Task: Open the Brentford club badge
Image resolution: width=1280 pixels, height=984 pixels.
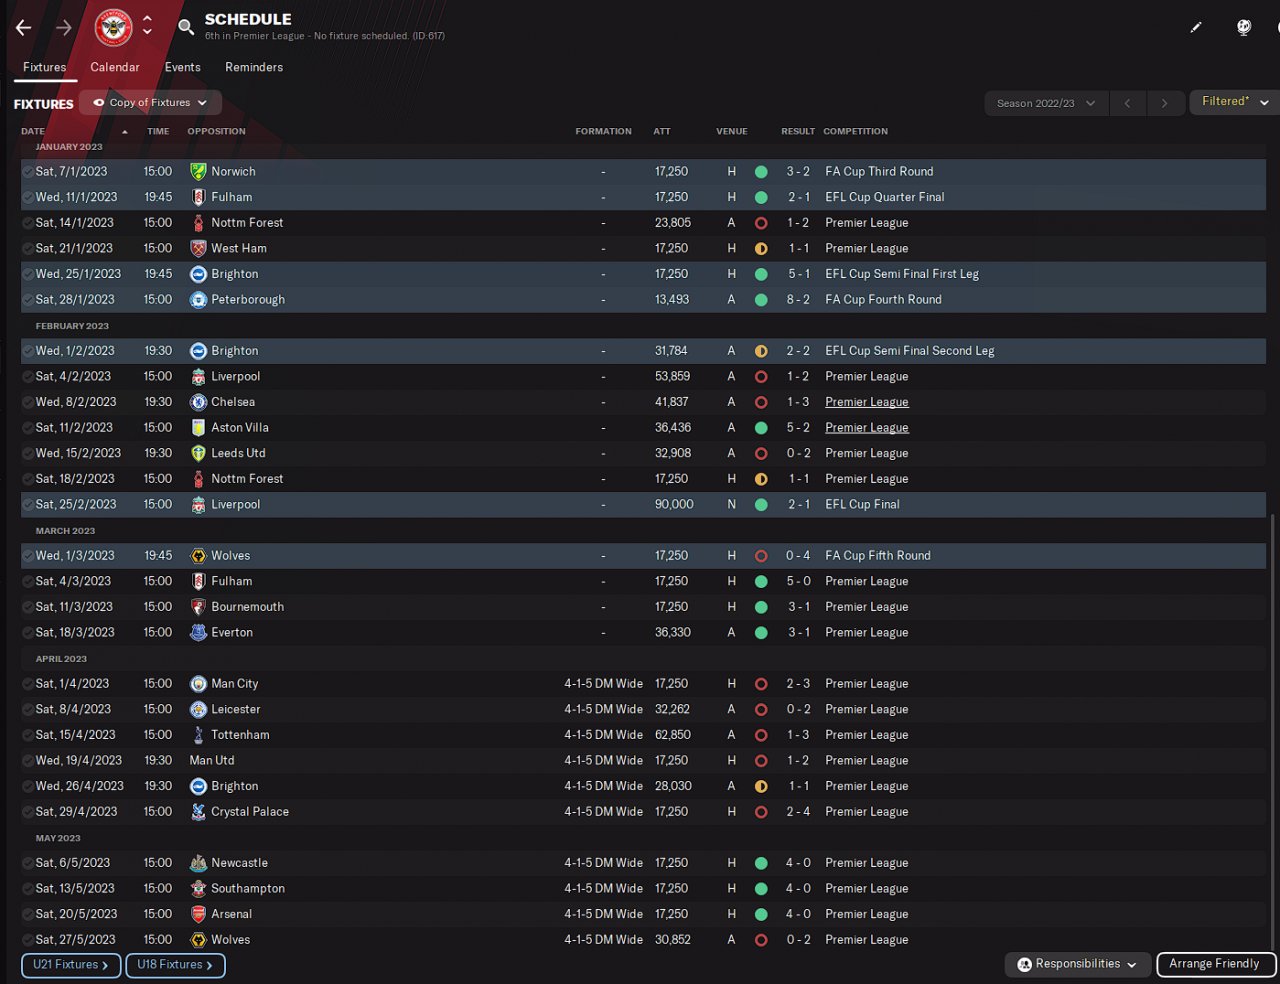Action: (x=113, y=27)
